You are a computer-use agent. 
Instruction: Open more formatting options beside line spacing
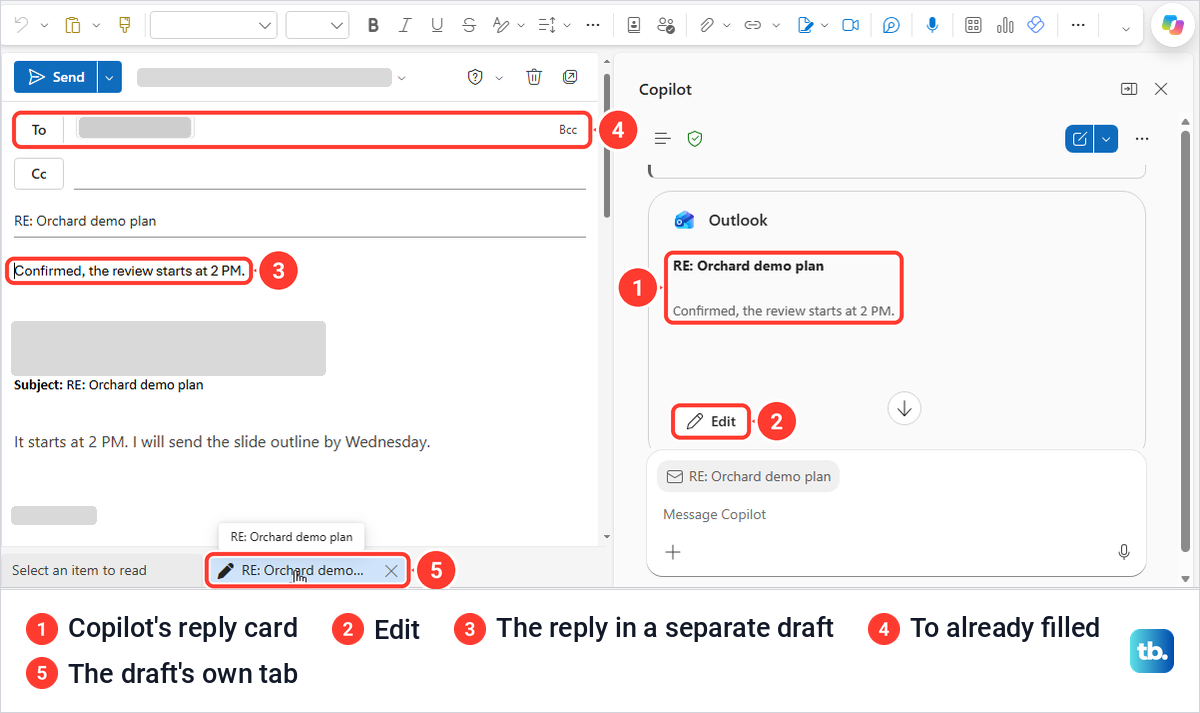click(593, 25)
